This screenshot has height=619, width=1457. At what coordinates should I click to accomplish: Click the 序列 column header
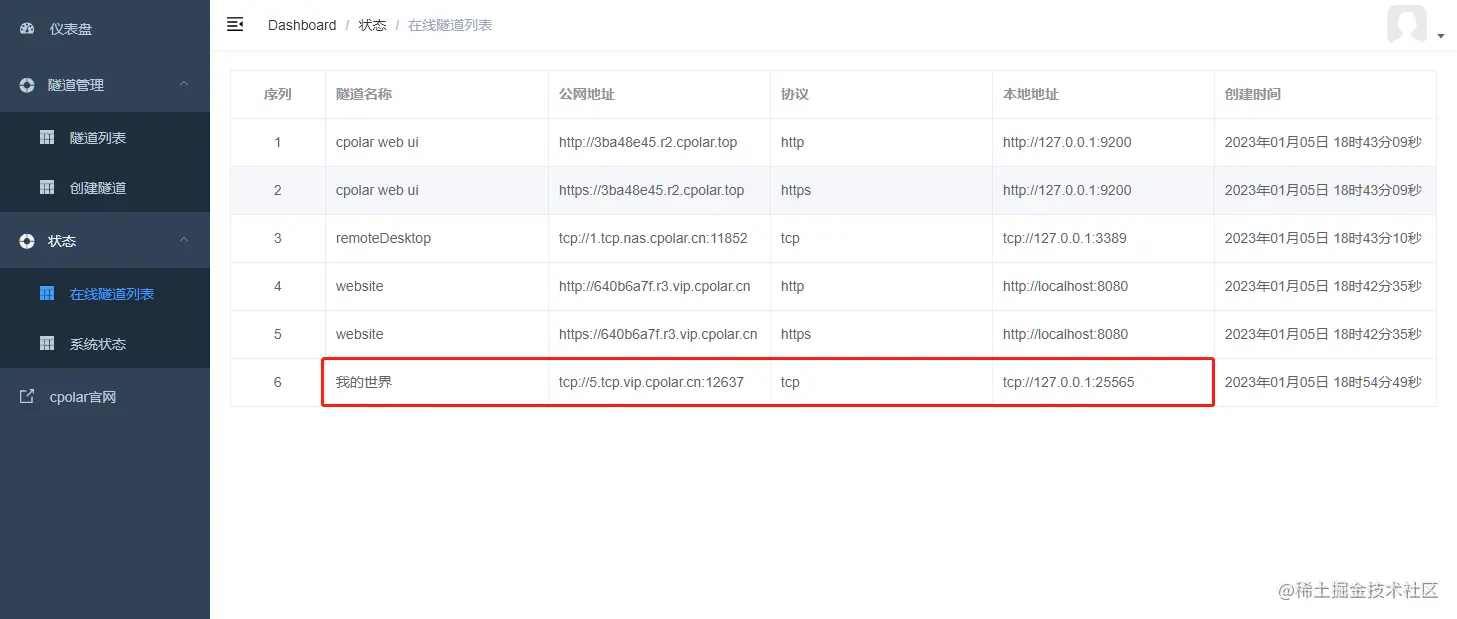click(x=278, y=94)
